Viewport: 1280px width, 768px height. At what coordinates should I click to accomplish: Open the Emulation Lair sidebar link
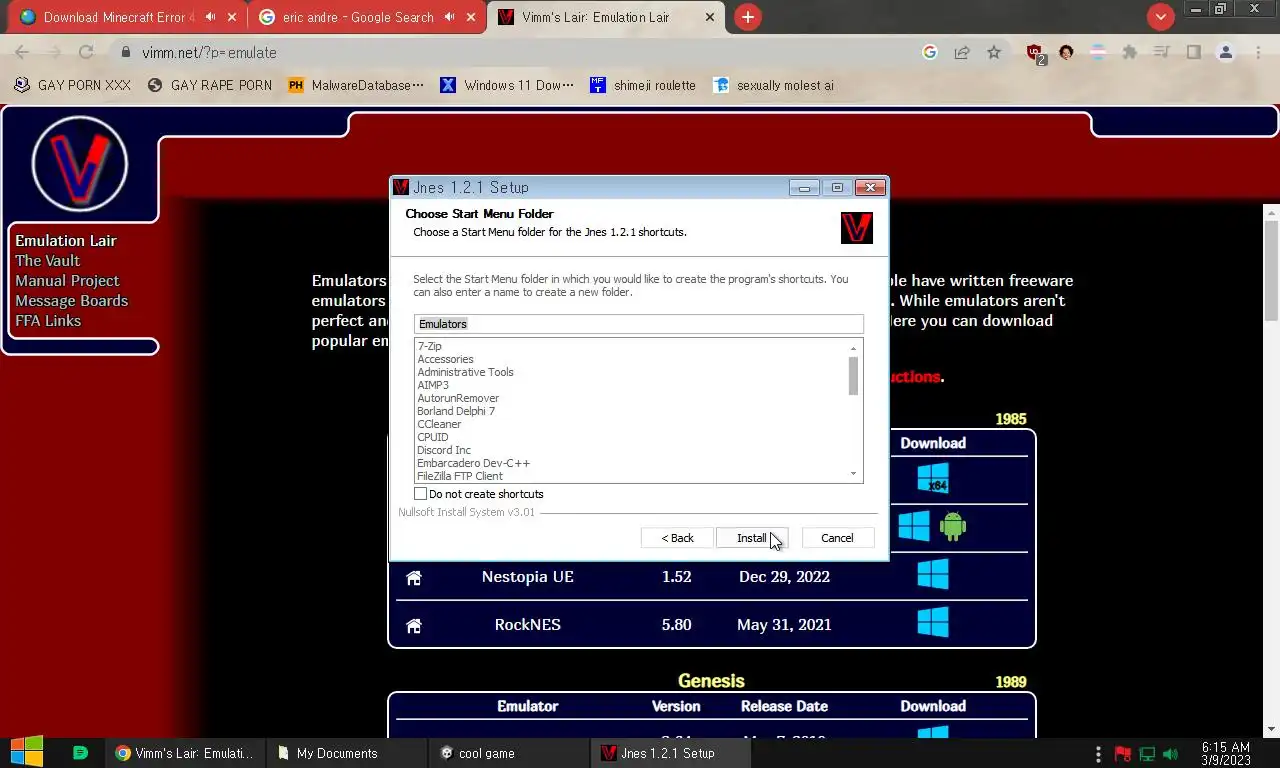pos(66,240)
